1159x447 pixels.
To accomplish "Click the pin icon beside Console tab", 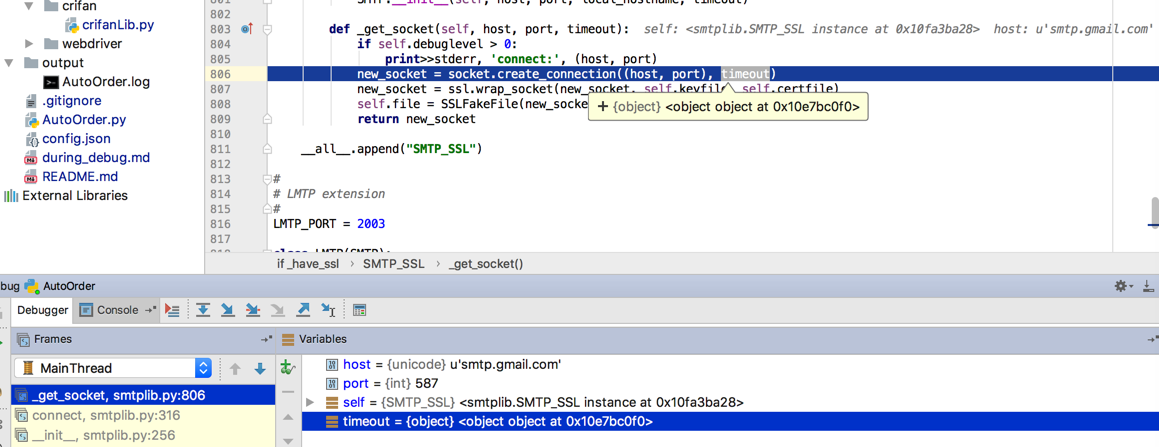I will click(x=150, y=310).
